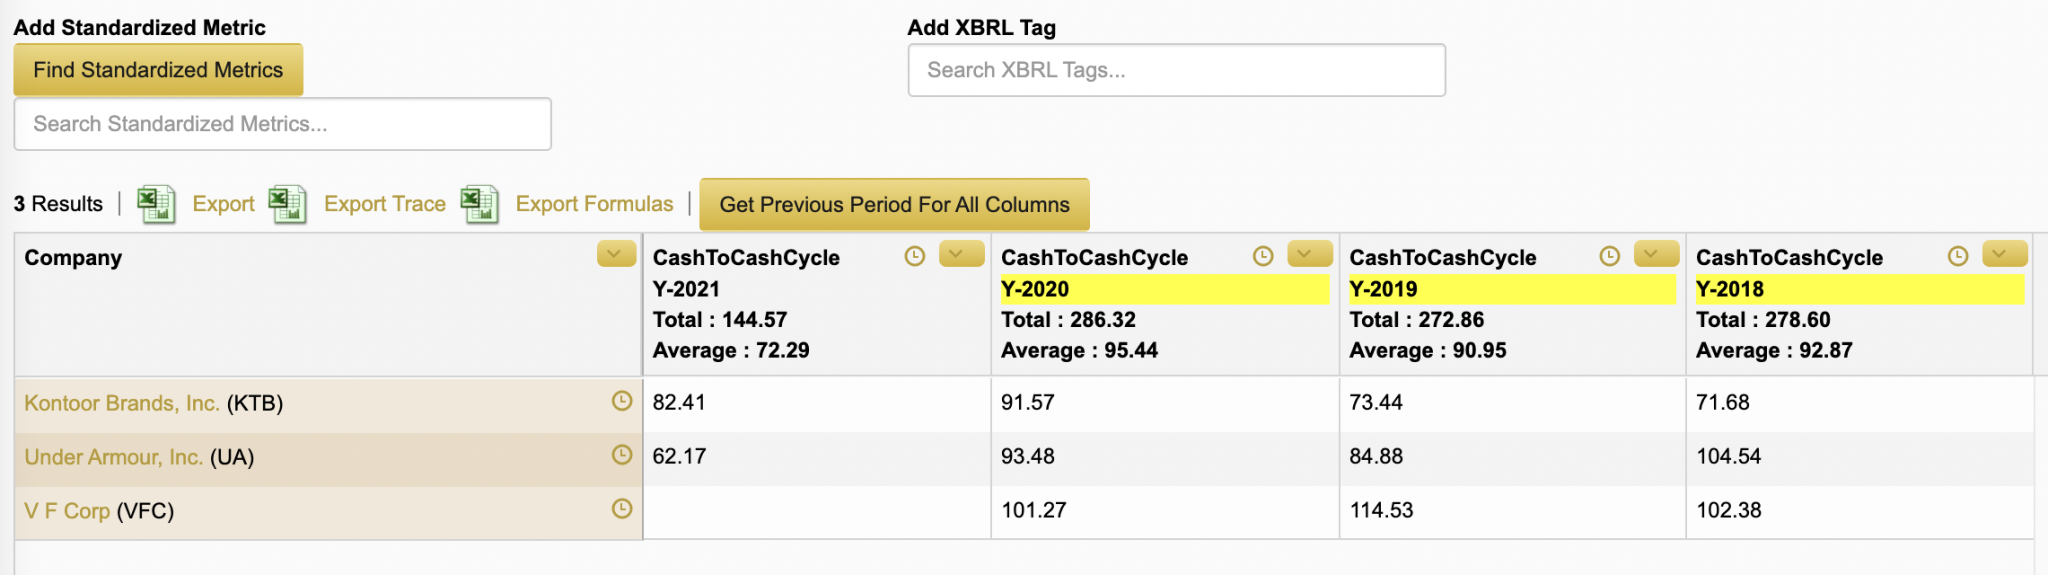The width and height of the screenshot is (2048, 575).
Task: Click the Excel icon beside Export Formulas
Action: [479, 204]
